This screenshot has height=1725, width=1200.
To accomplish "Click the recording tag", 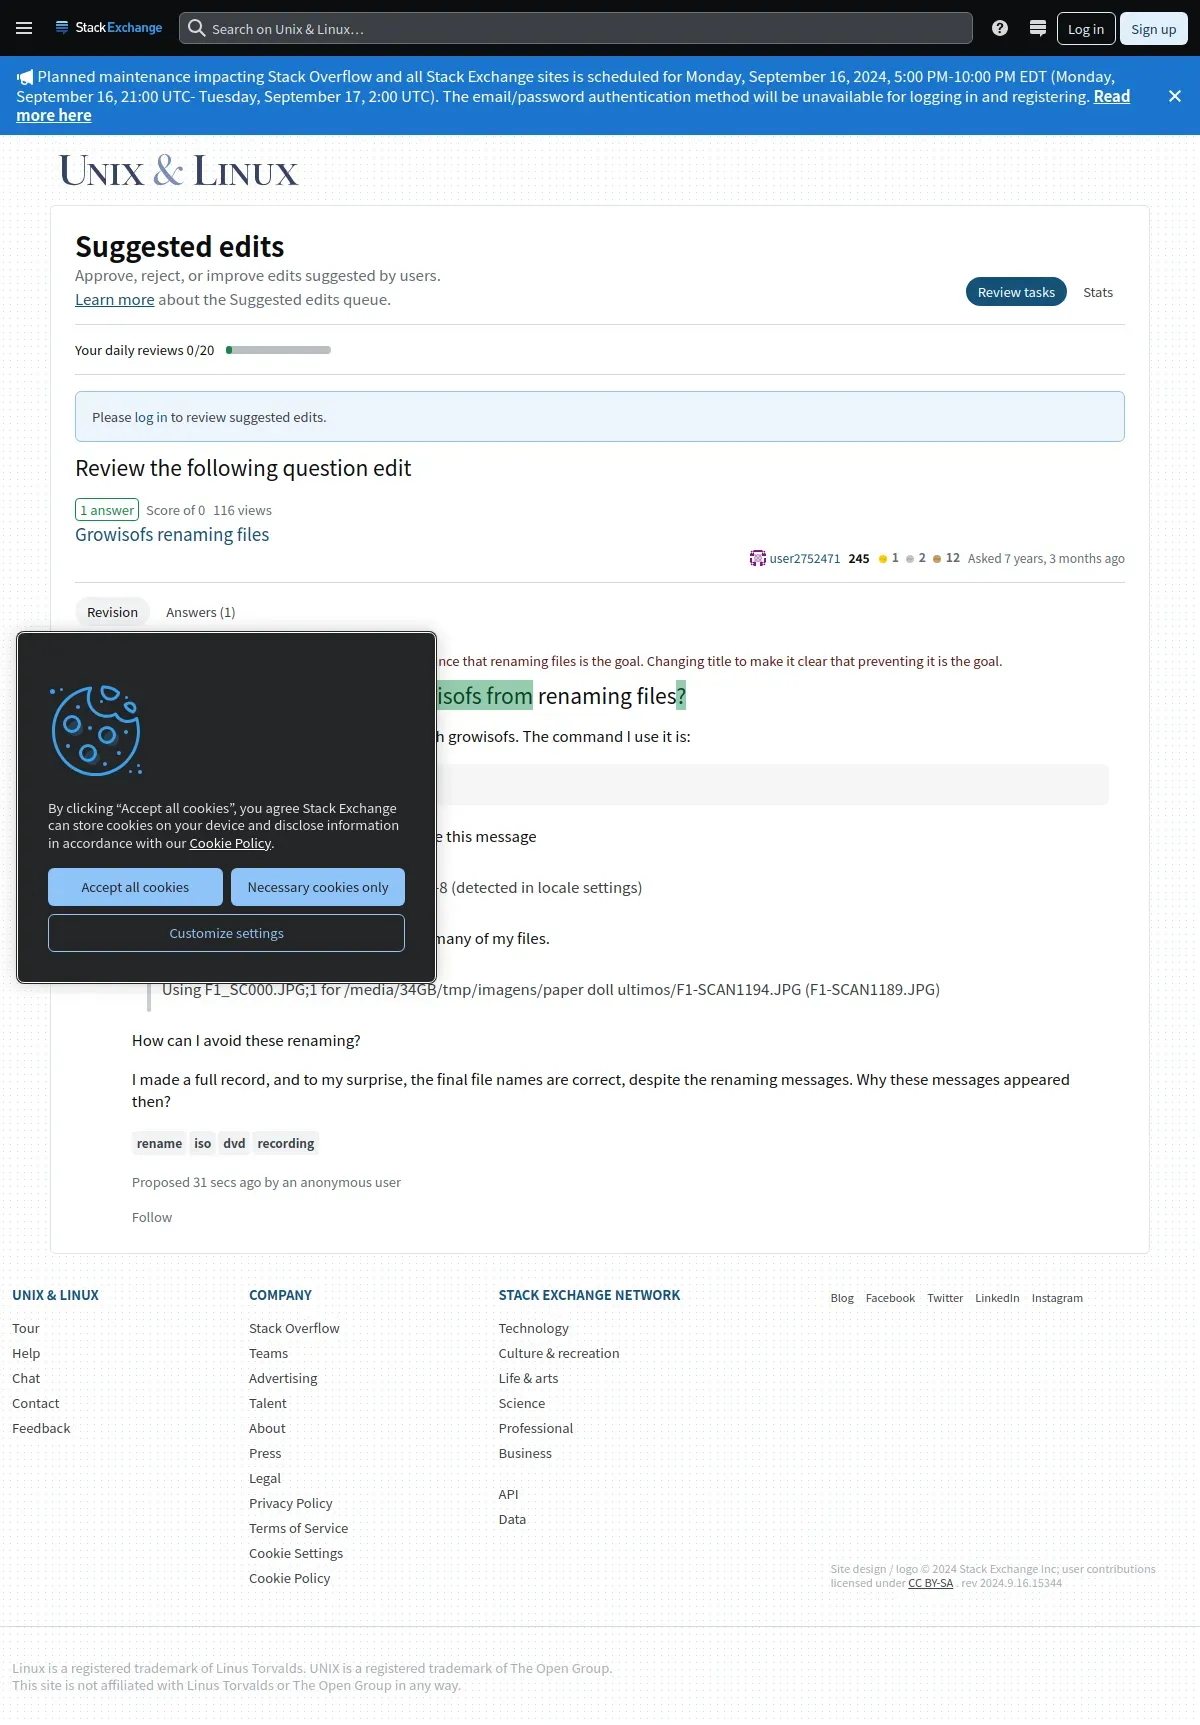I will (286, 1143).
